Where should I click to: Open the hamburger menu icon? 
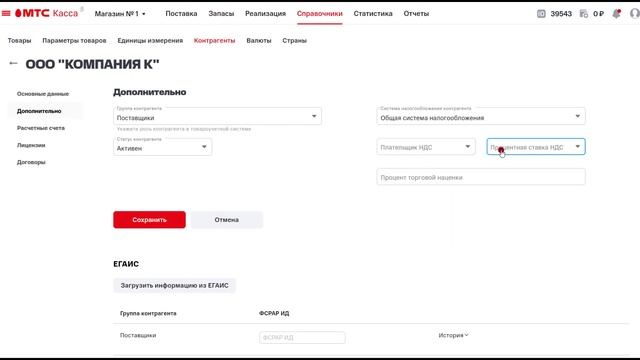6,13
